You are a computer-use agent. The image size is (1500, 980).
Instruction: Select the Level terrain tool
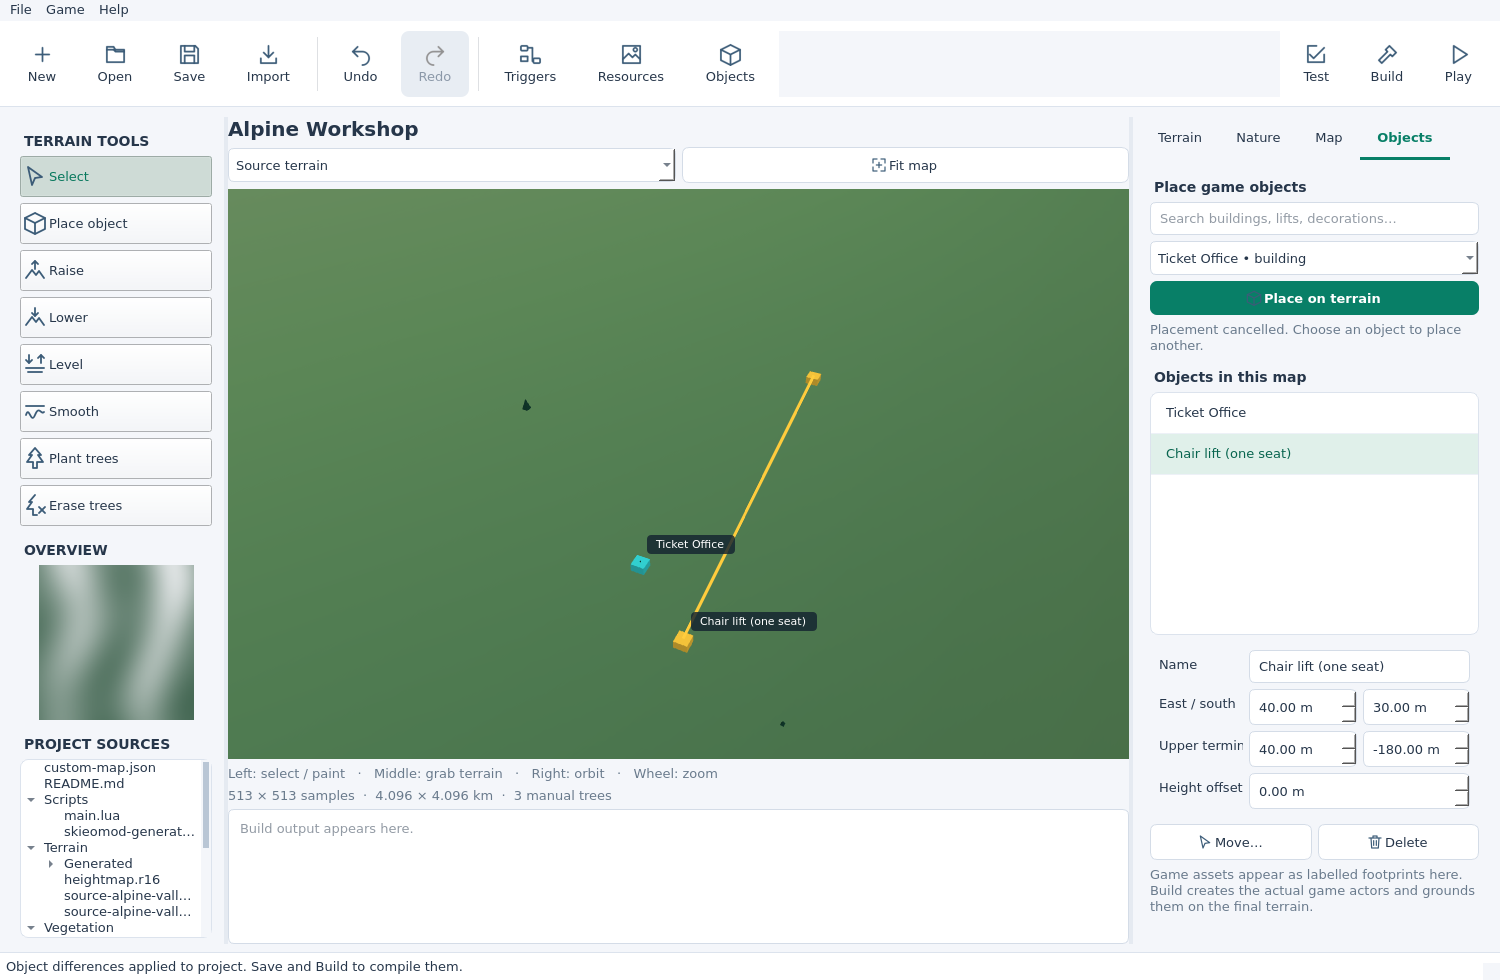pyautogui.click(x=116, y=364)
